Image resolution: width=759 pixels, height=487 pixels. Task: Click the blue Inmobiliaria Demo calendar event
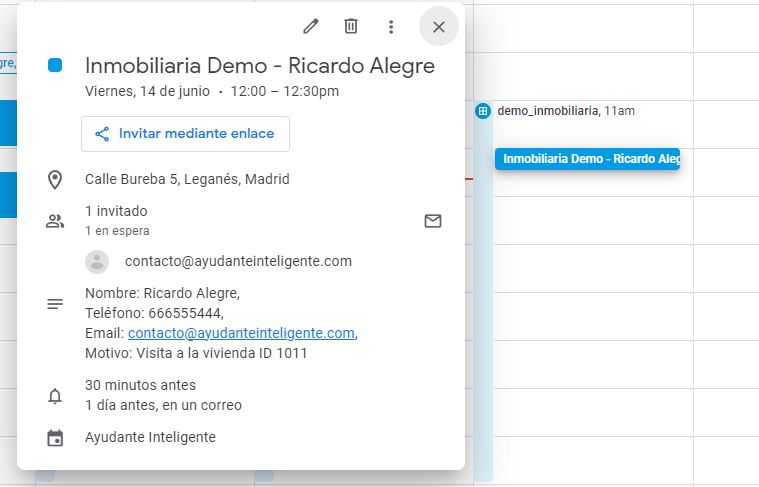click(x=588, y=159)
